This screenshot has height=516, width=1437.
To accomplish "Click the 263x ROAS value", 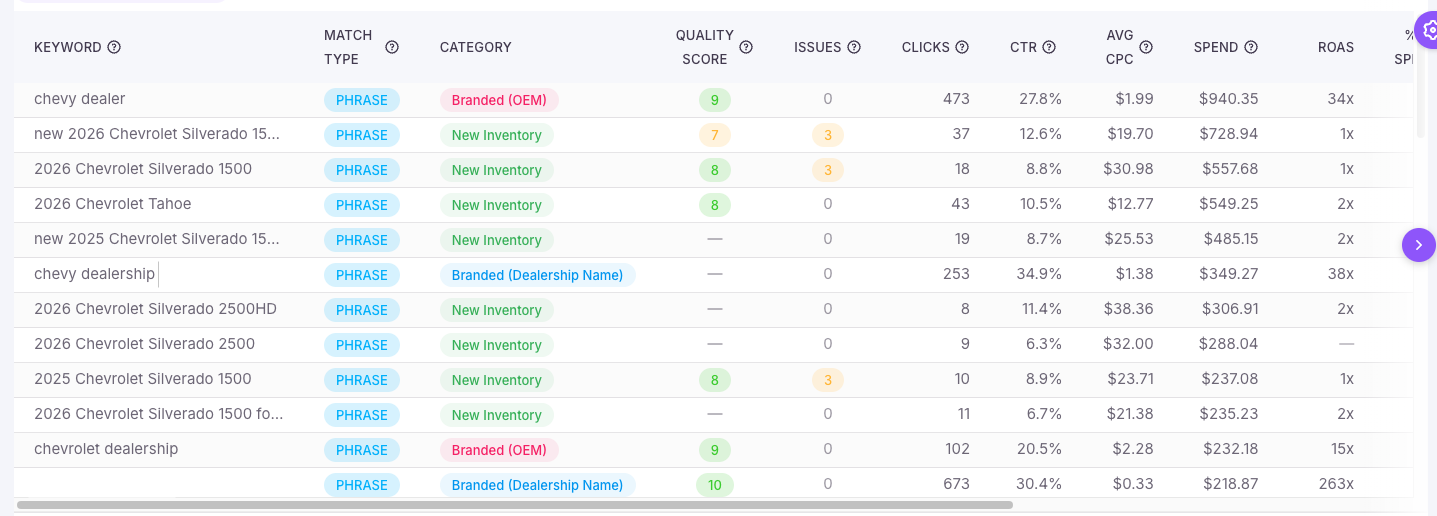I will tap(1336, 484).
